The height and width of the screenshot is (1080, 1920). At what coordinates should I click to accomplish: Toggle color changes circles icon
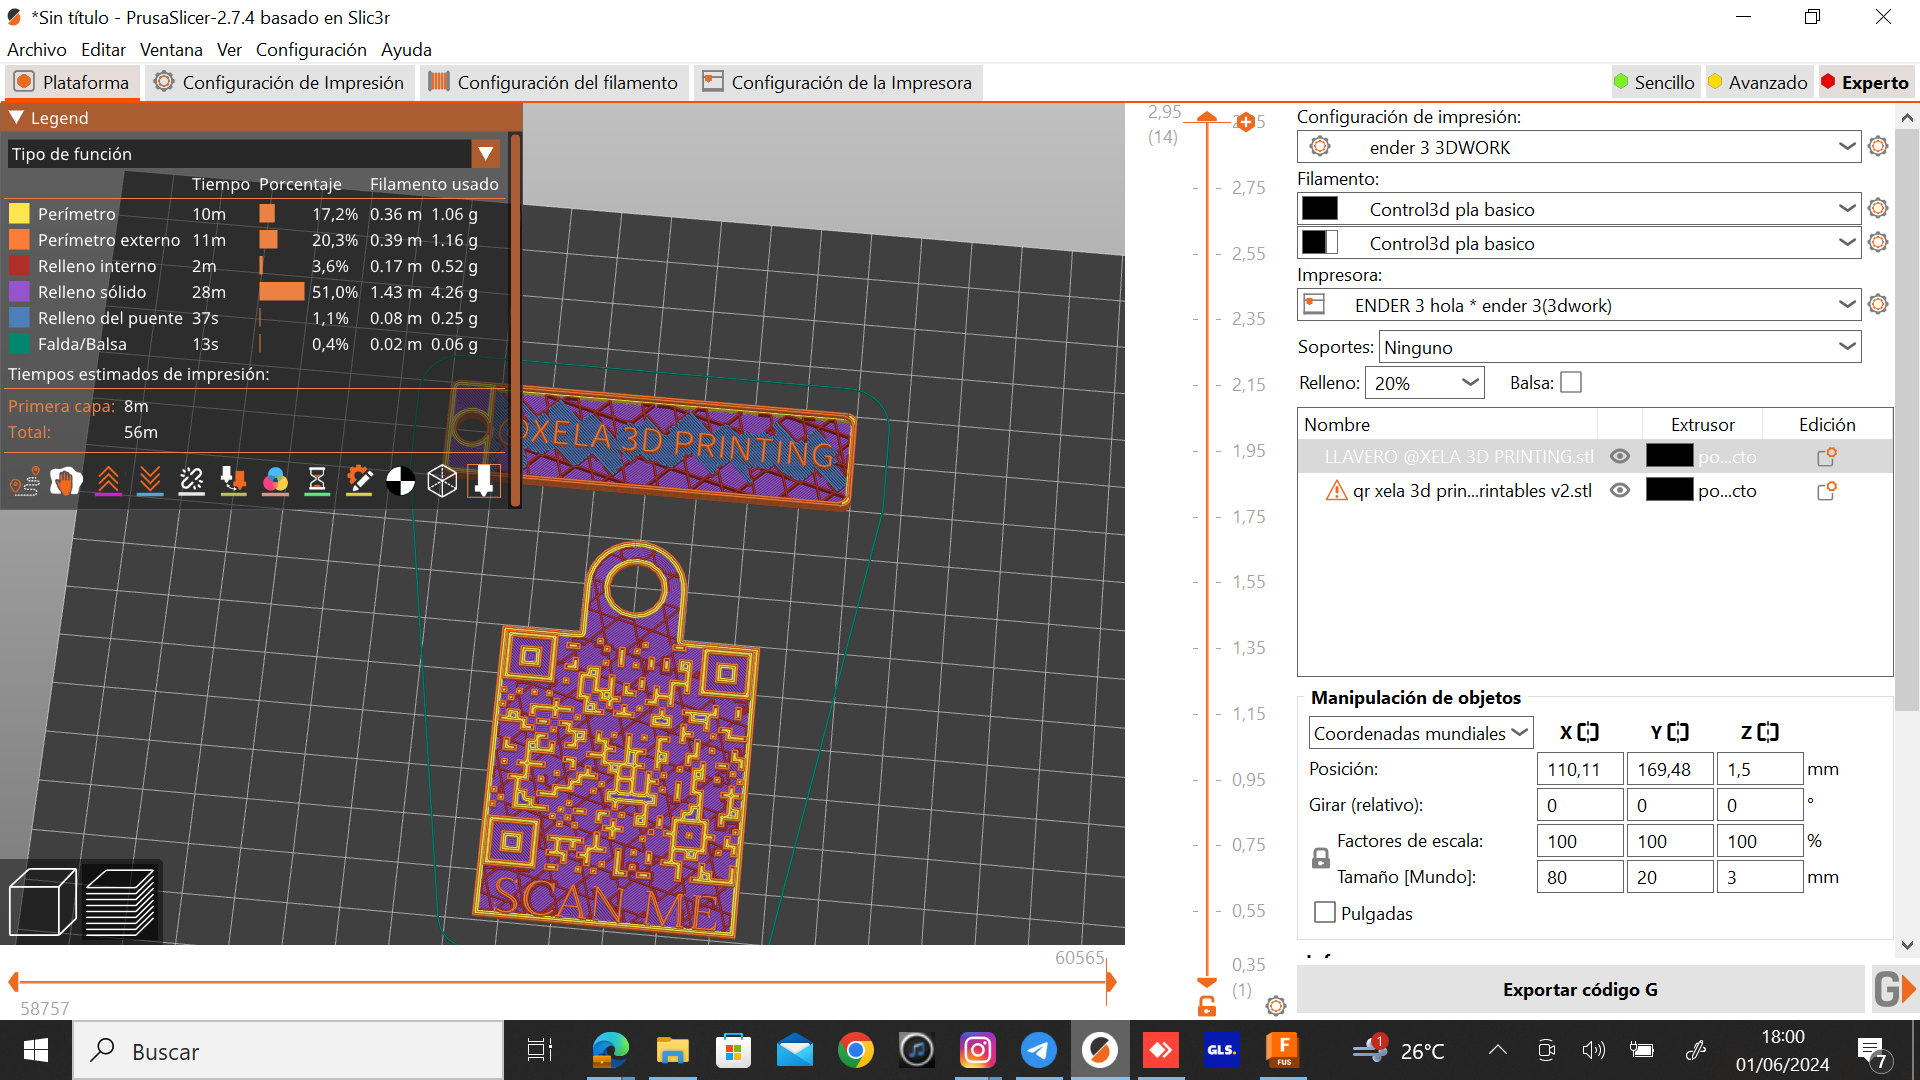(x=275, y=481)
